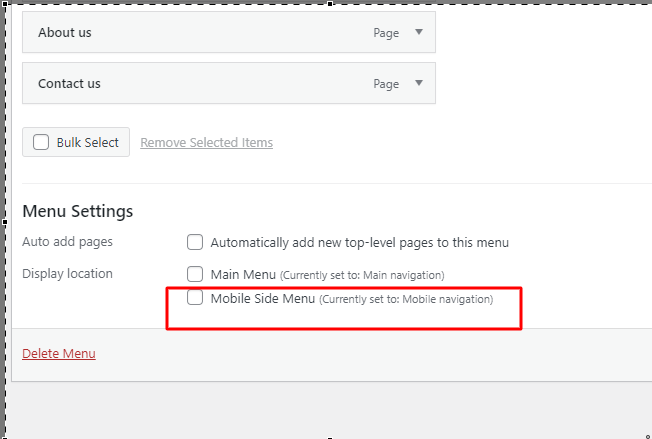The width and height of the screenshot is (652, 439).
Task: Expand the About us menu item arrow
Action: coord(419,32)
